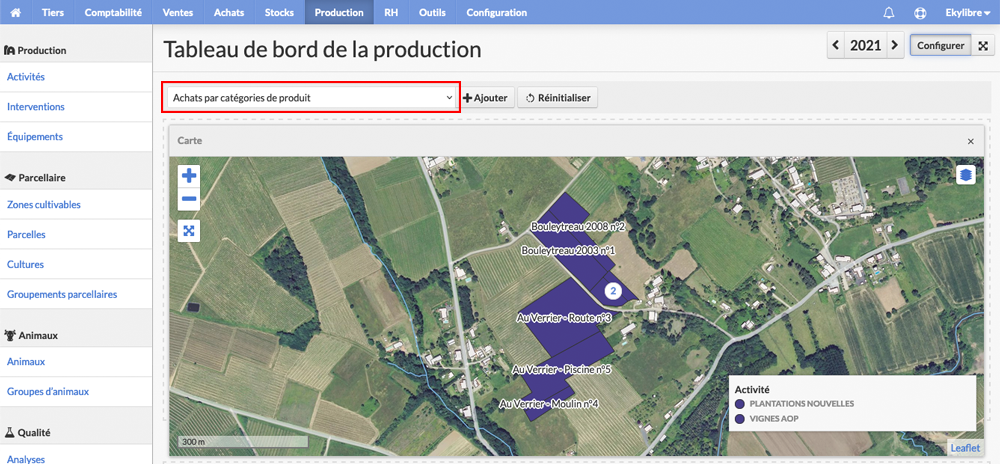The width and height of the screenshot is (1000, 464).
Task: Open the Achats par catégories de produit dropdown
Action: pyautogui.click(x=311, y=98)
